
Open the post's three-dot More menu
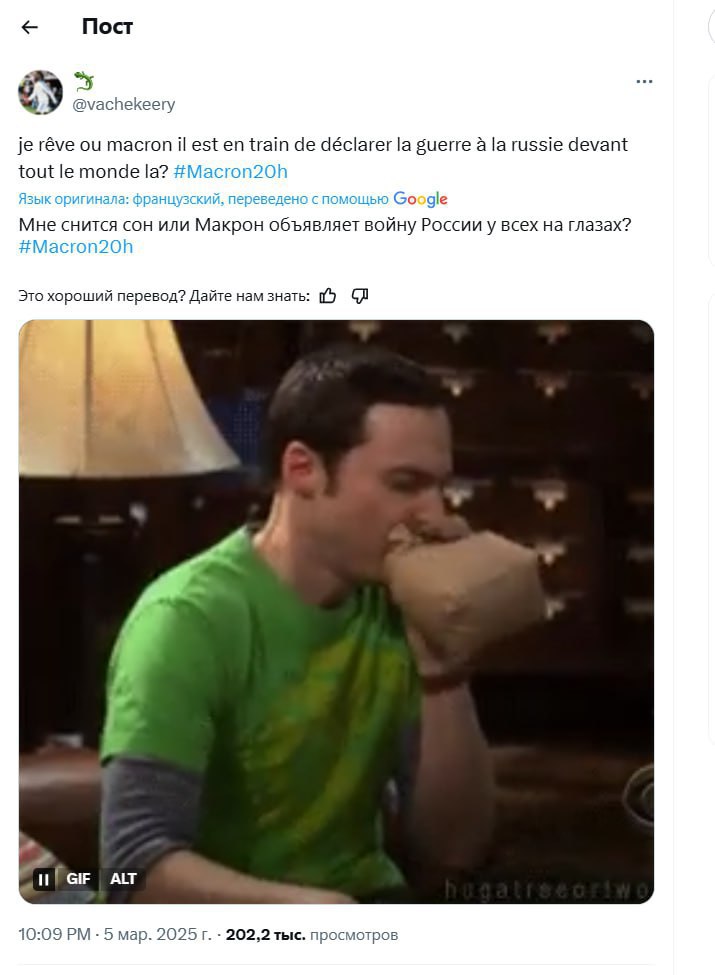coord(644,81)
